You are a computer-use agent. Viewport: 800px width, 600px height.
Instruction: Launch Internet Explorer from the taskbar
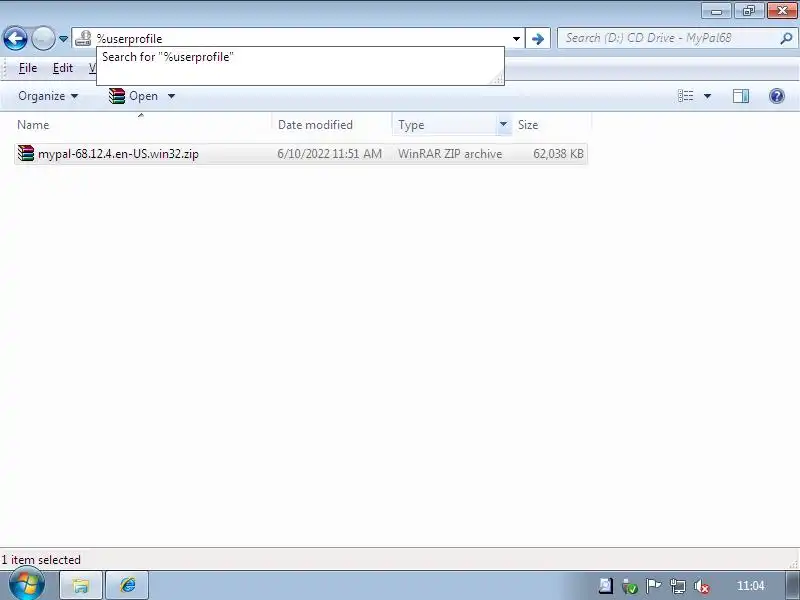127,585
